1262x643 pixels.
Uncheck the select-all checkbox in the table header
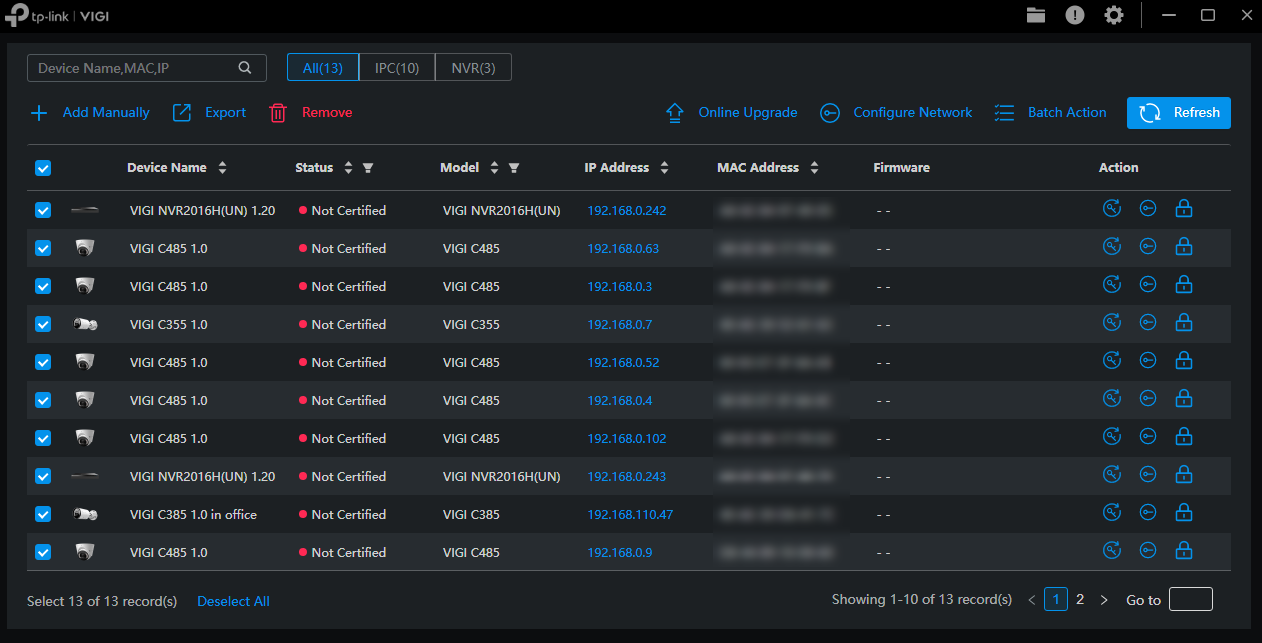pos(43,167)
